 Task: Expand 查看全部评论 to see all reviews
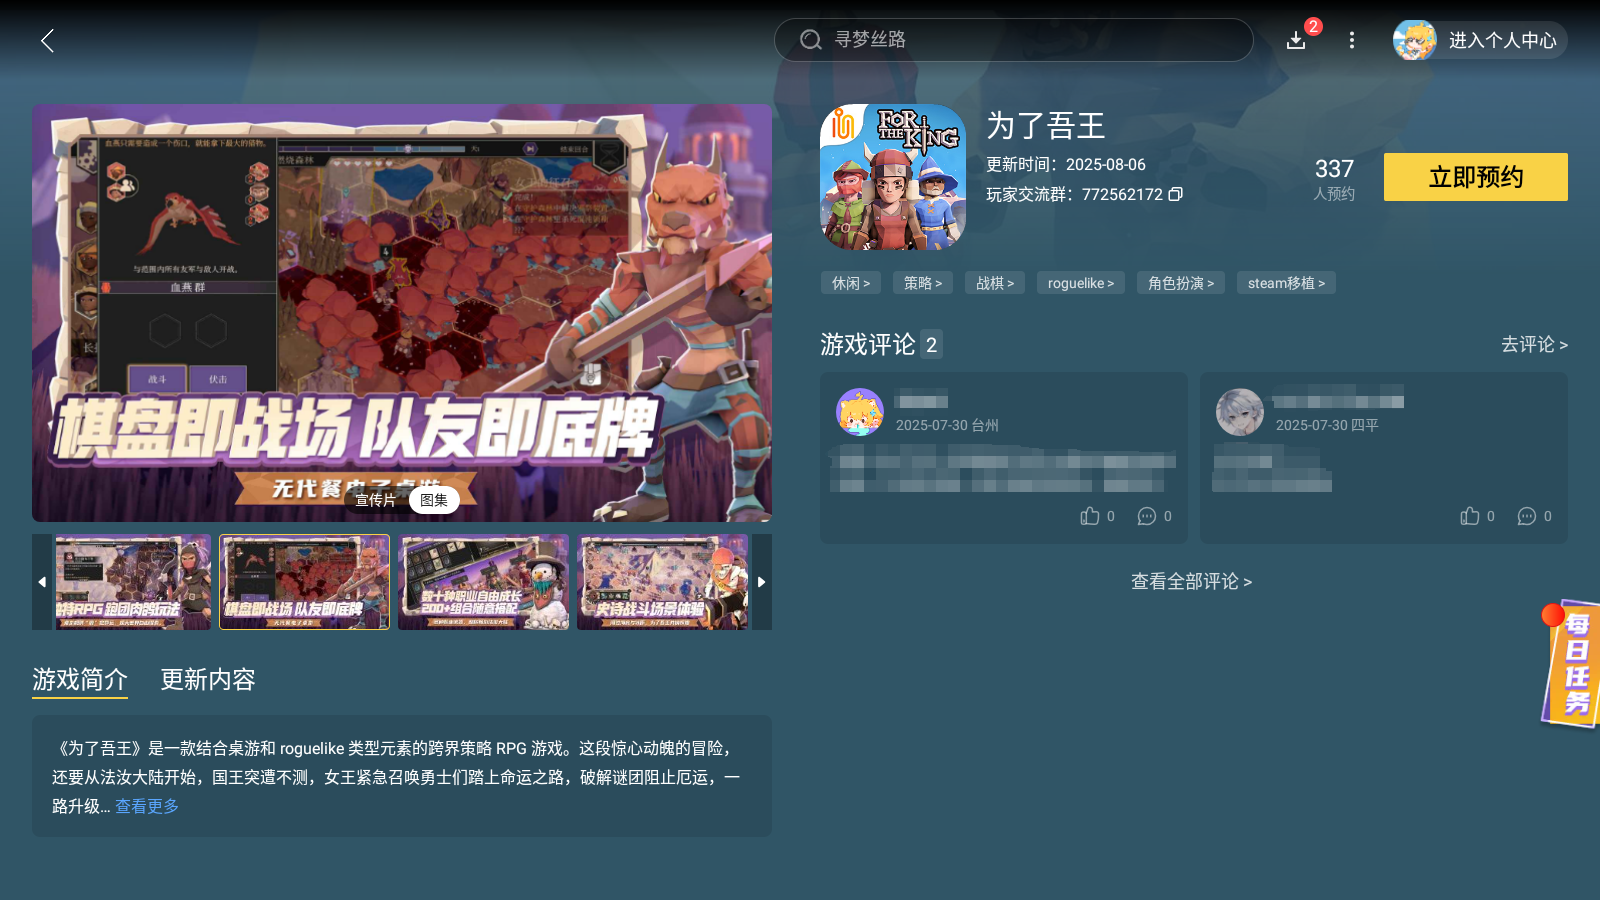[x=1191, y=581]
